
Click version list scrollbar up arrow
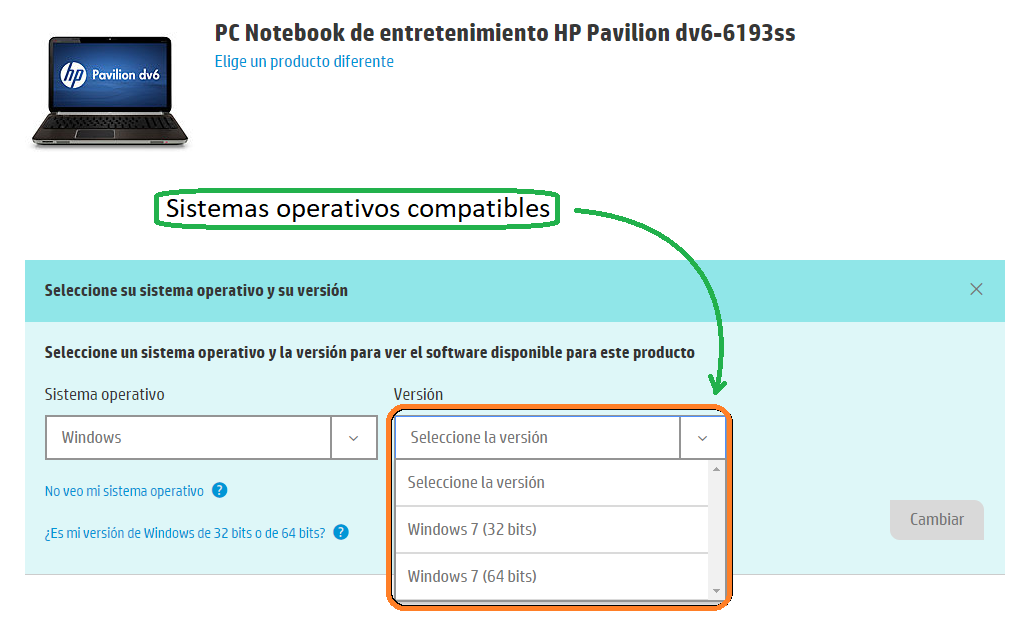pyautogui.click(x=716, y=469)
